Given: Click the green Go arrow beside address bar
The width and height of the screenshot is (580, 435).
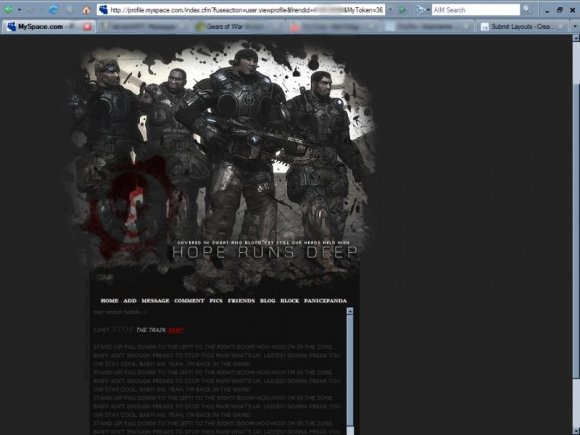Looking at the screenshot, I should tap(403, 10).
